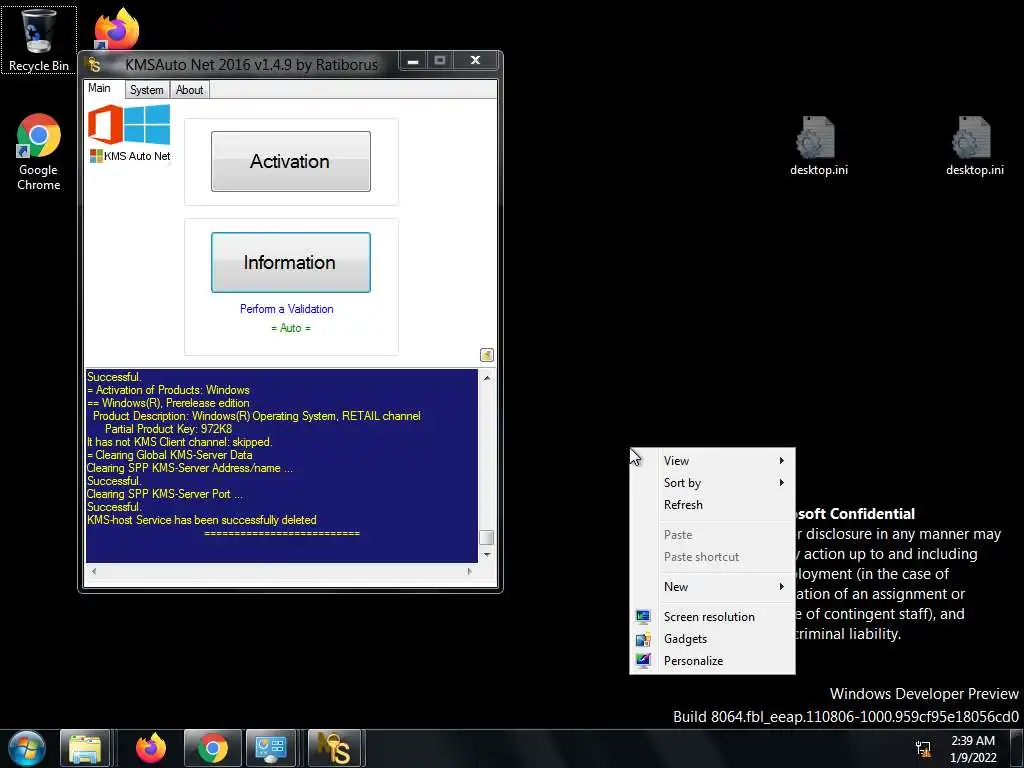This screenshot has height=768, width=1024.
Task: Click the log scrollbar down arrow
Action: click(x=487, y=554)
